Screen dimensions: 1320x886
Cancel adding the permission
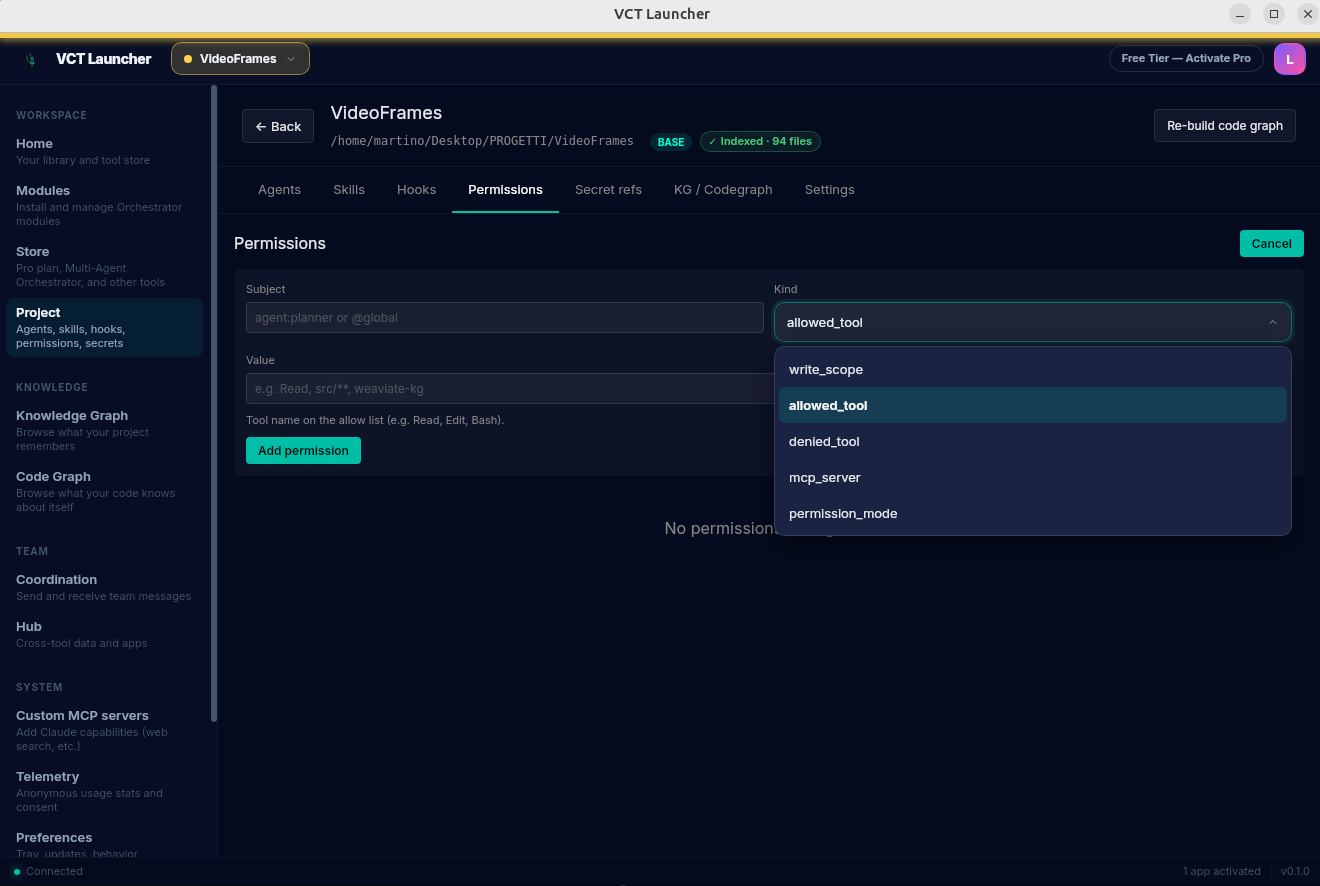point(1271,243)
